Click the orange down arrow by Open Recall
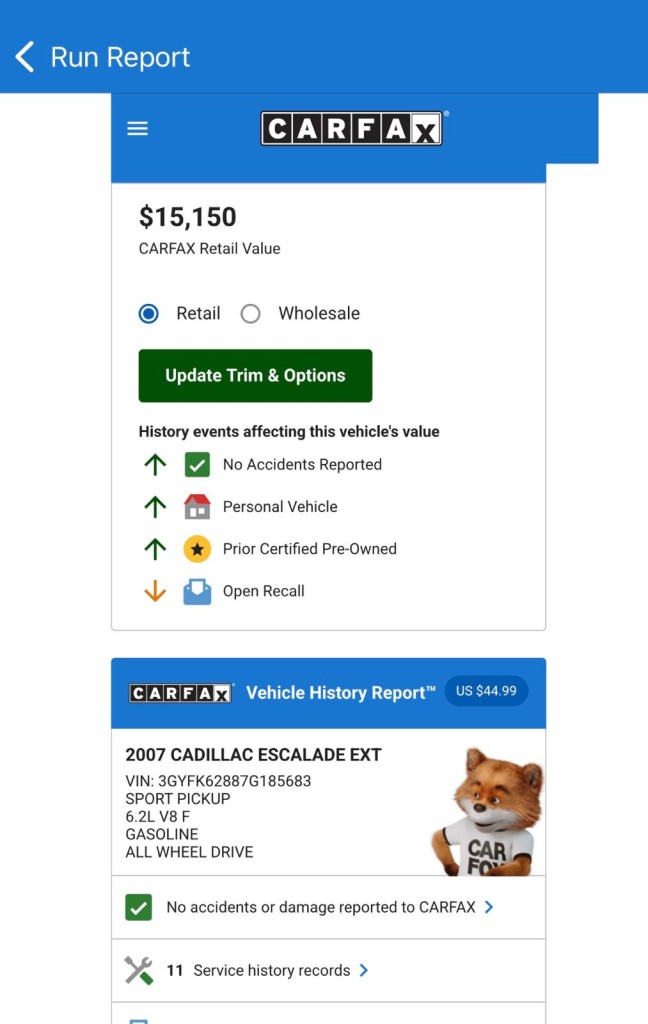This screenshot has width=648, height=1024. (155, 591)
